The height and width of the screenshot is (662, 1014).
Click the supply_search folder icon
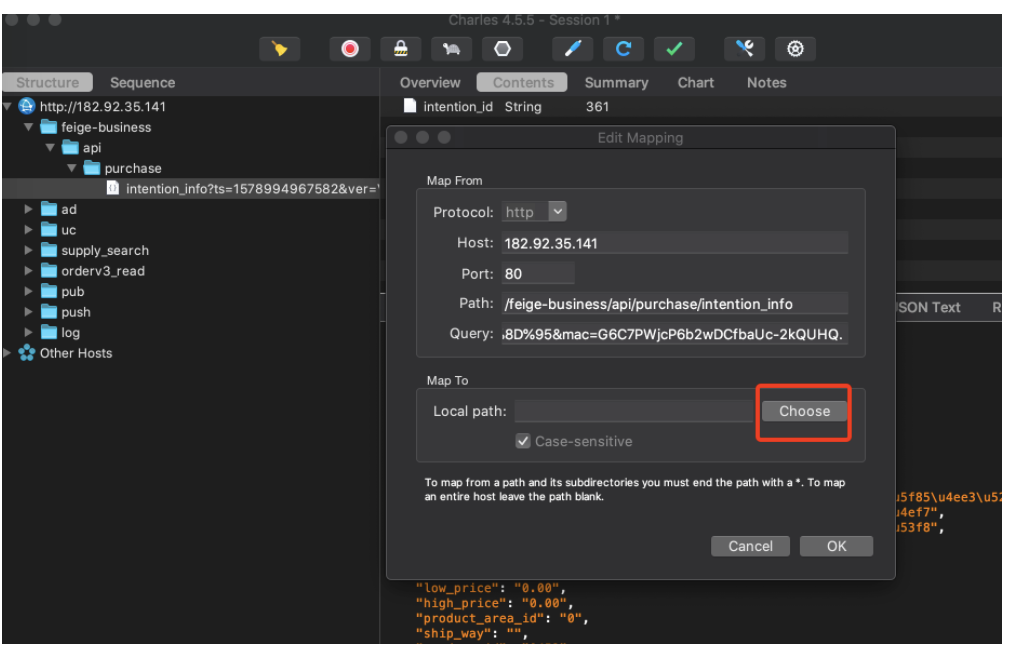tap(49, 250)
